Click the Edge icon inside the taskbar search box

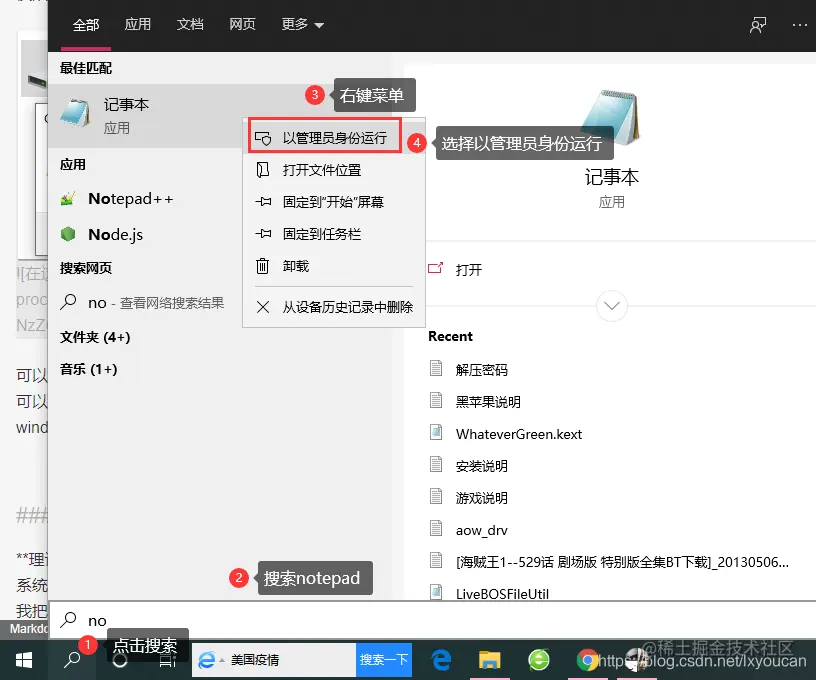tap(209, 660)
